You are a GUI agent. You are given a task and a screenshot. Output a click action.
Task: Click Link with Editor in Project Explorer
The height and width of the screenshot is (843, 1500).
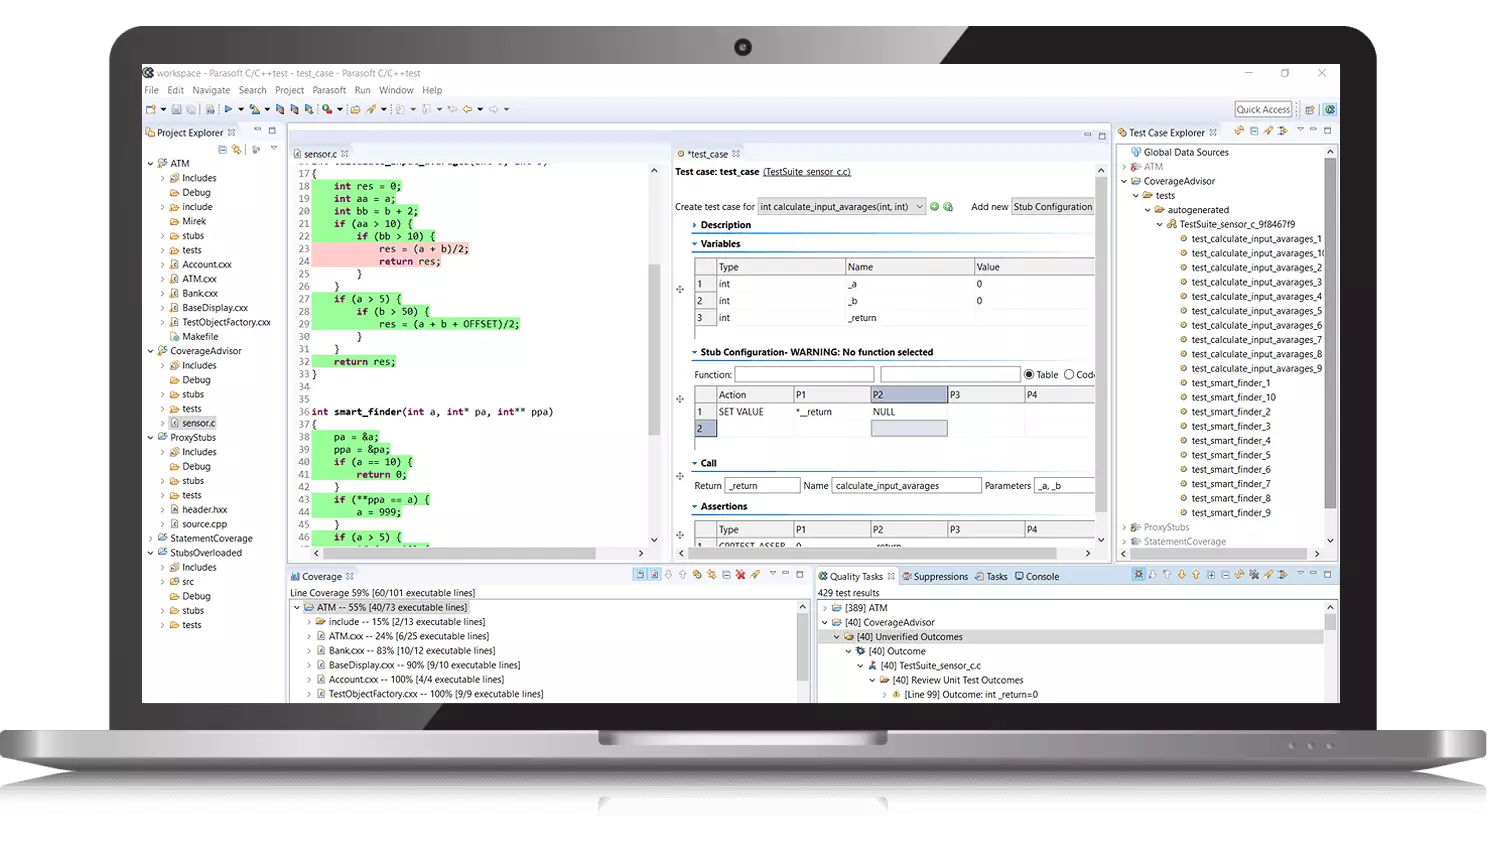(237, 150)
